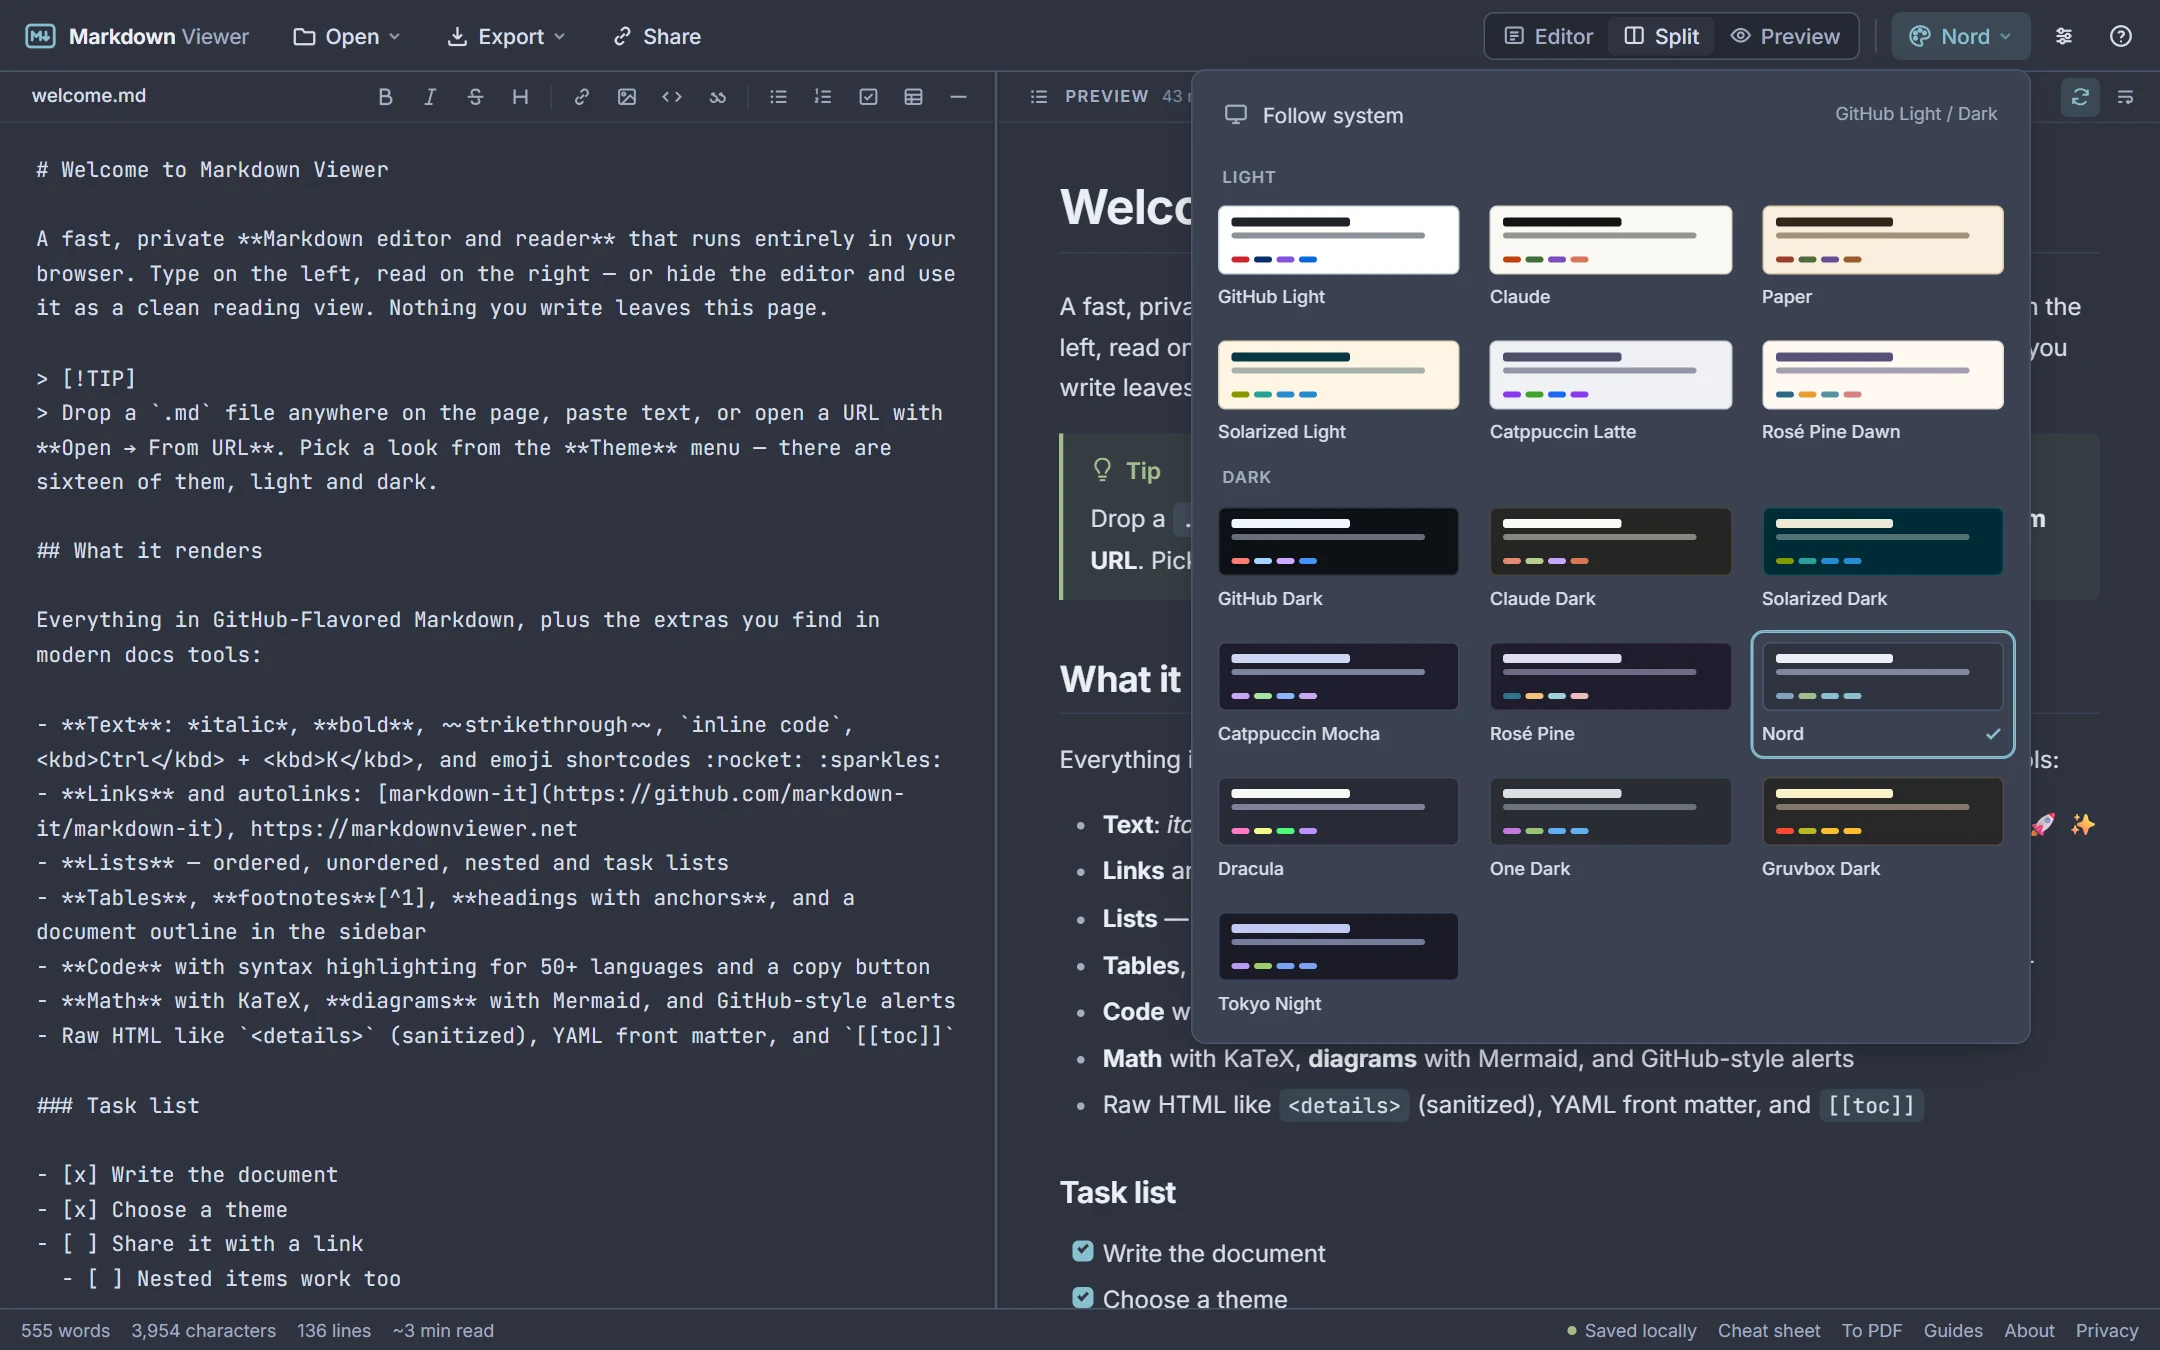Toggle word wrap icon in preview header
Image resolution: width=2160 pixels, height=1350 pixels.
(x=2126, y=97)
